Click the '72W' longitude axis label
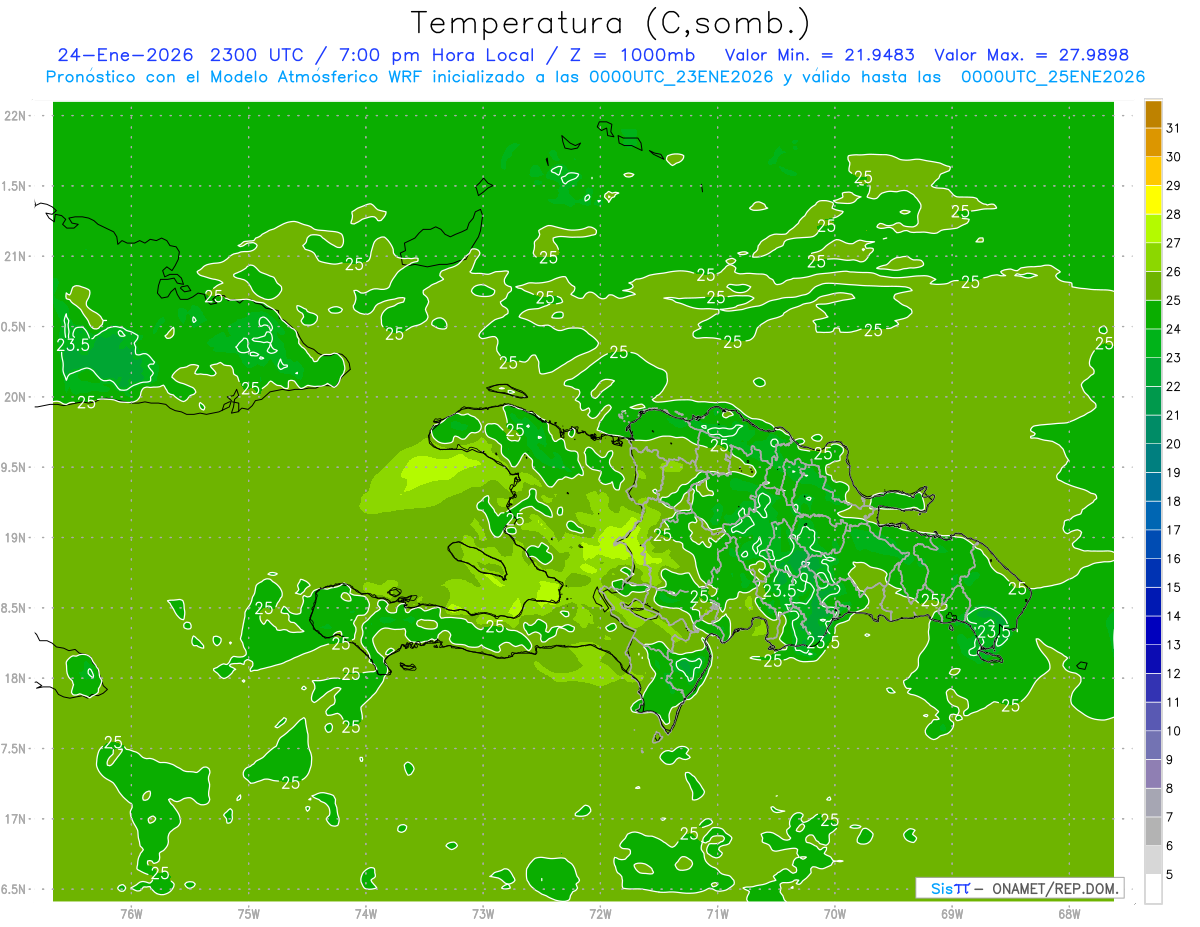The height and width of the screenshot is (927, 1200). click(600, 914)
